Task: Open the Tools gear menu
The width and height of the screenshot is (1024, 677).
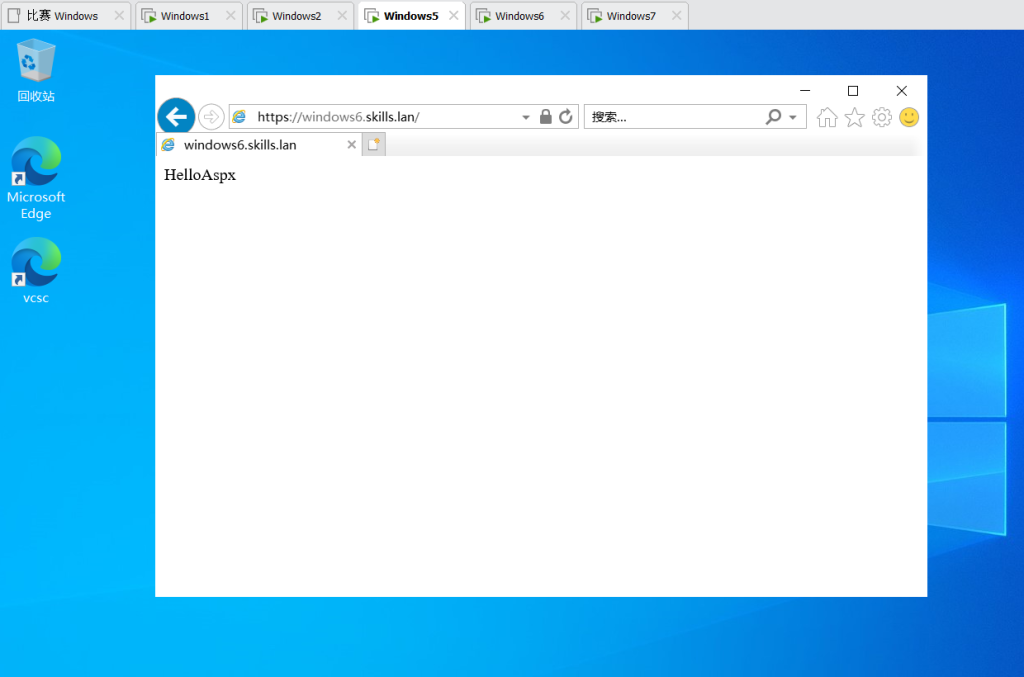Action: point(881,118)
